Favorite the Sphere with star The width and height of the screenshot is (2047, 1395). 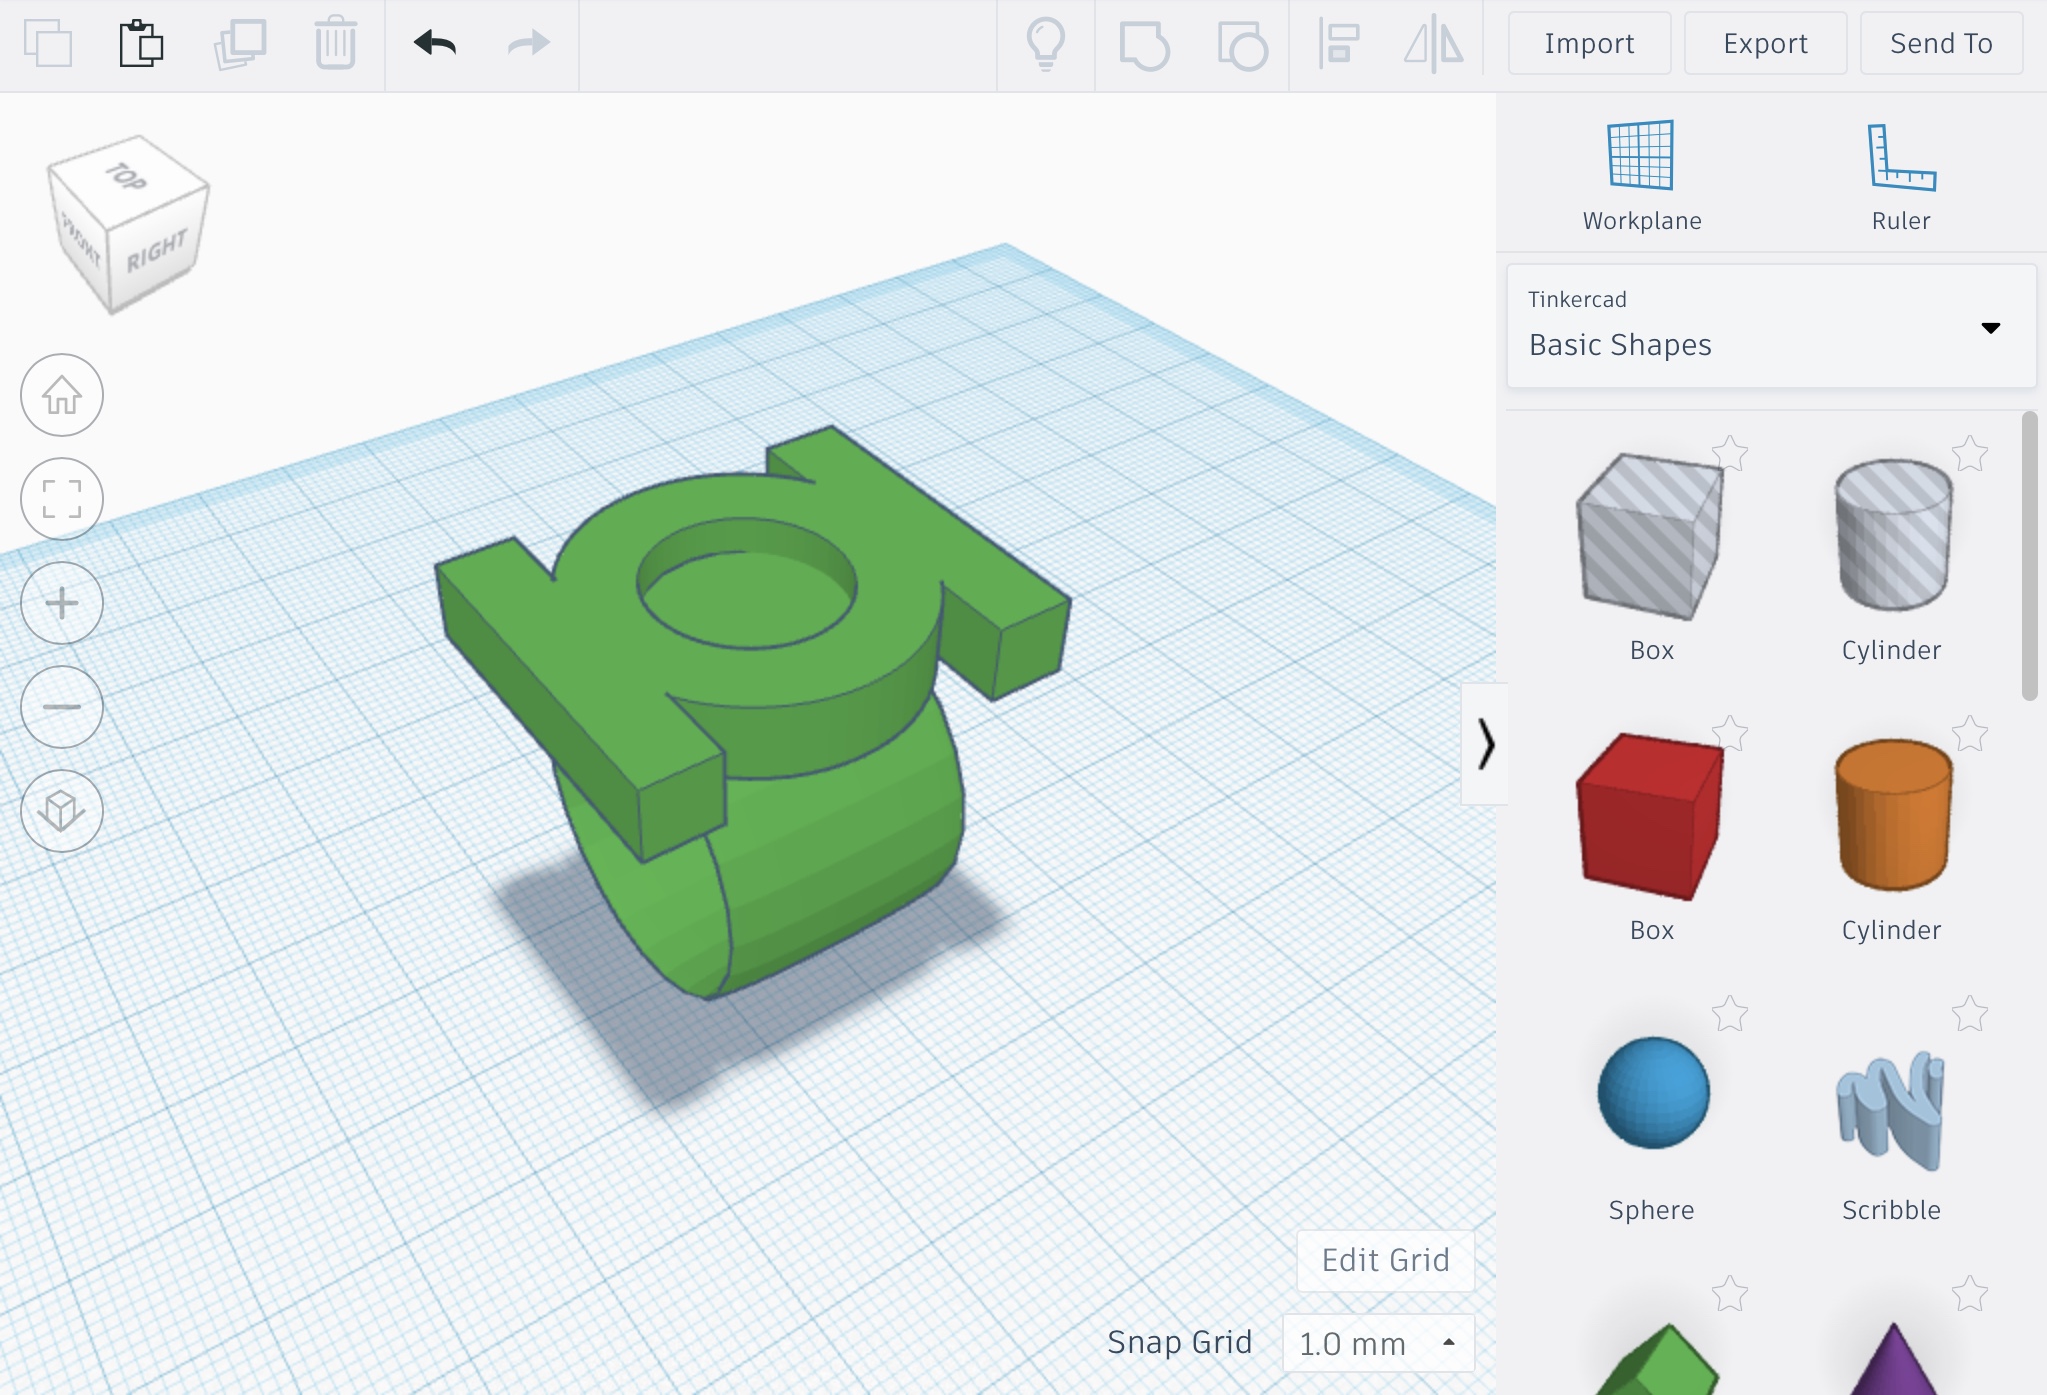point(1729,1014)
